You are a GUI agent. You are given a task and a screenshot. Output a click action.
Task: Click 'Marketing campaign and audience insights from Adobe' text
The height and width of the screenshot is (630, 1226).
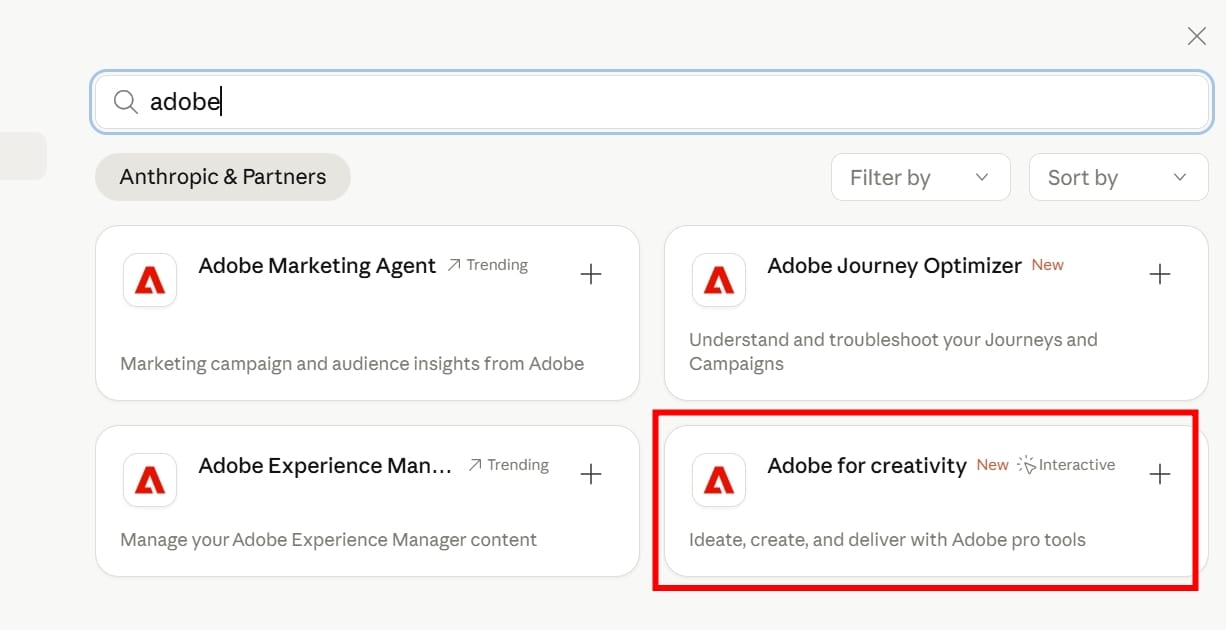(x=352, y=364)
